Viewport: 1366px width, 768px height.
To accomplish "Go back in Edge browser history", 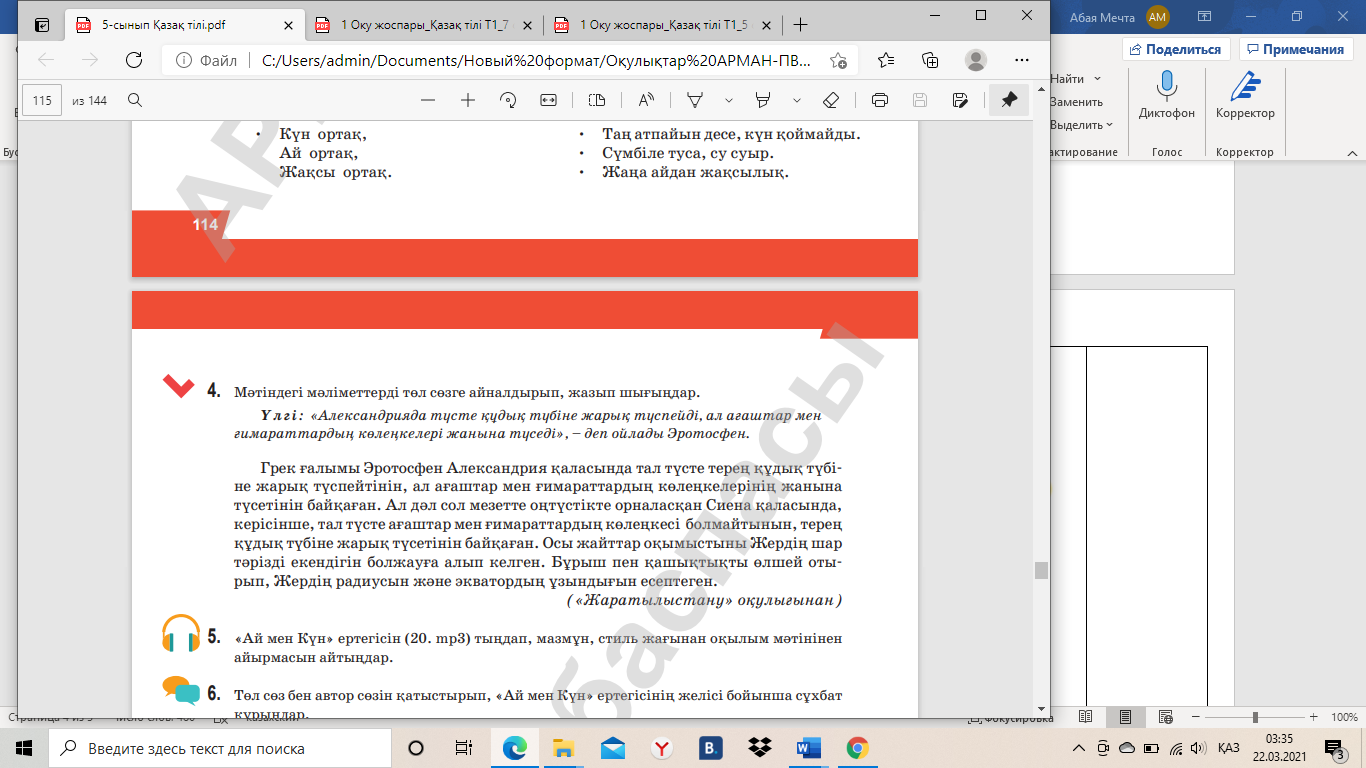I will [46, 60].
